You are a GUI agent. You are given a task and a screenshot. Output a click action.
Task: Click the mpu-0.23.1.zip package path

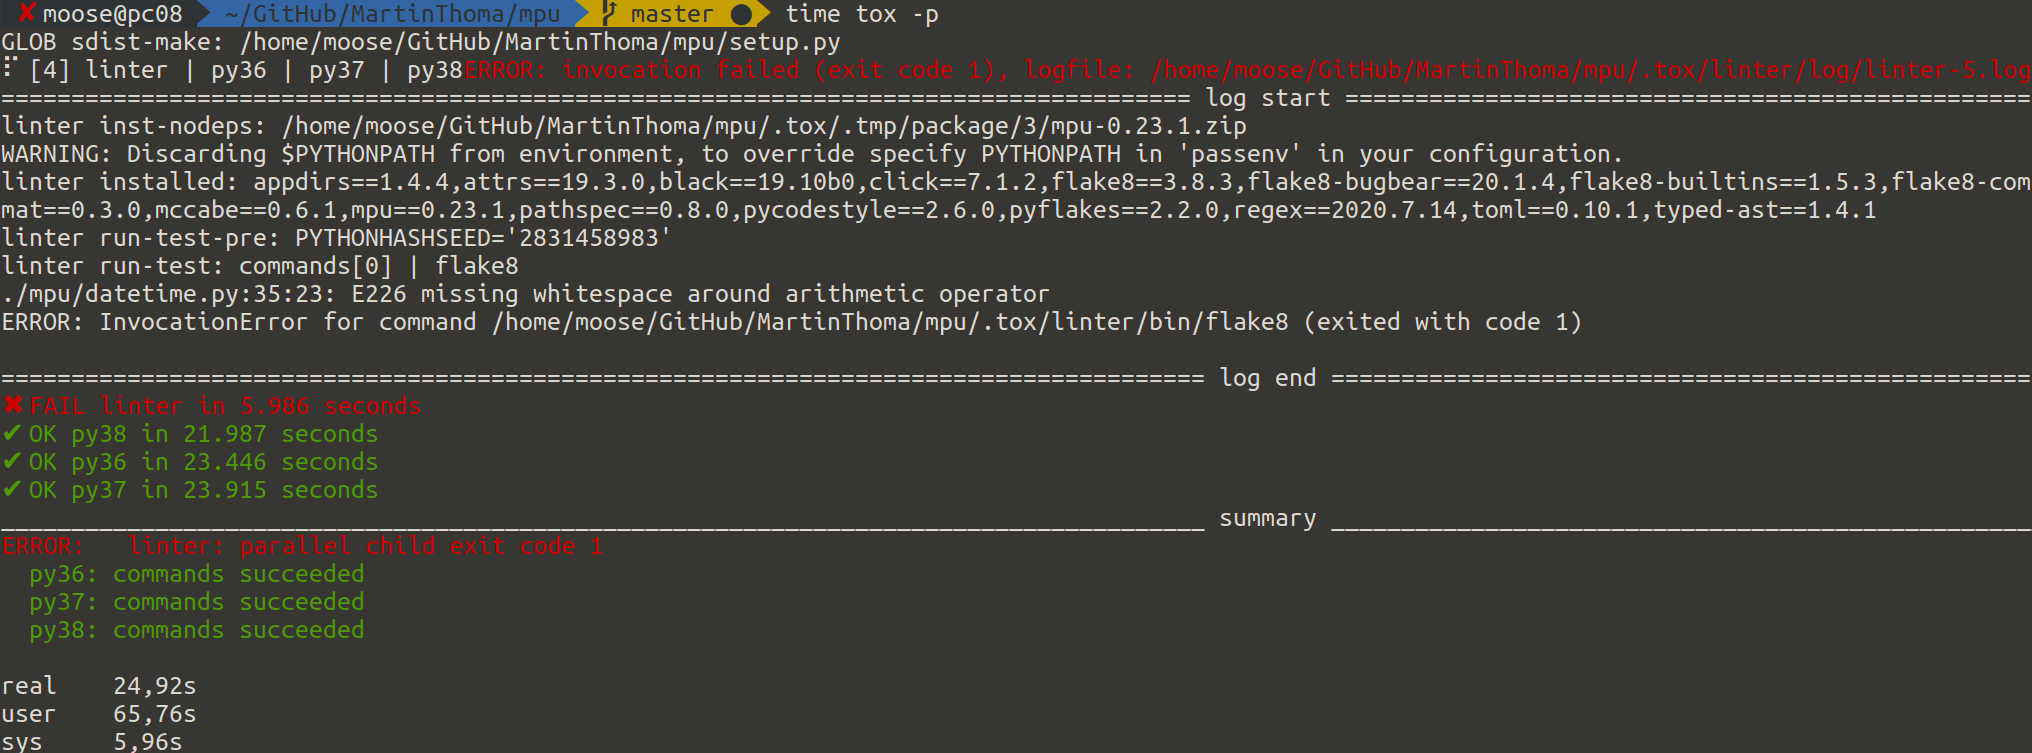click(764, 126)
